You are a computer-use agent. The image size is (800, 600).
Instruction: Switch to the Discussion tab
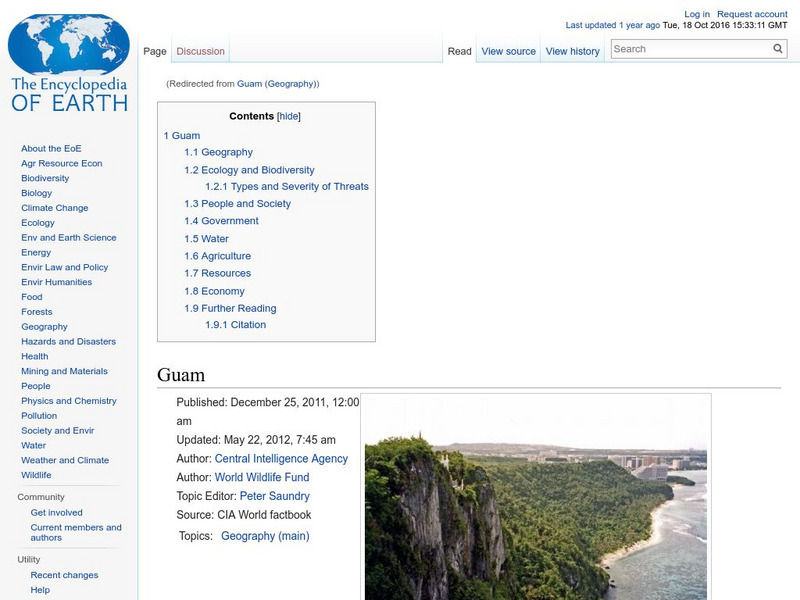tap(199, 50)
